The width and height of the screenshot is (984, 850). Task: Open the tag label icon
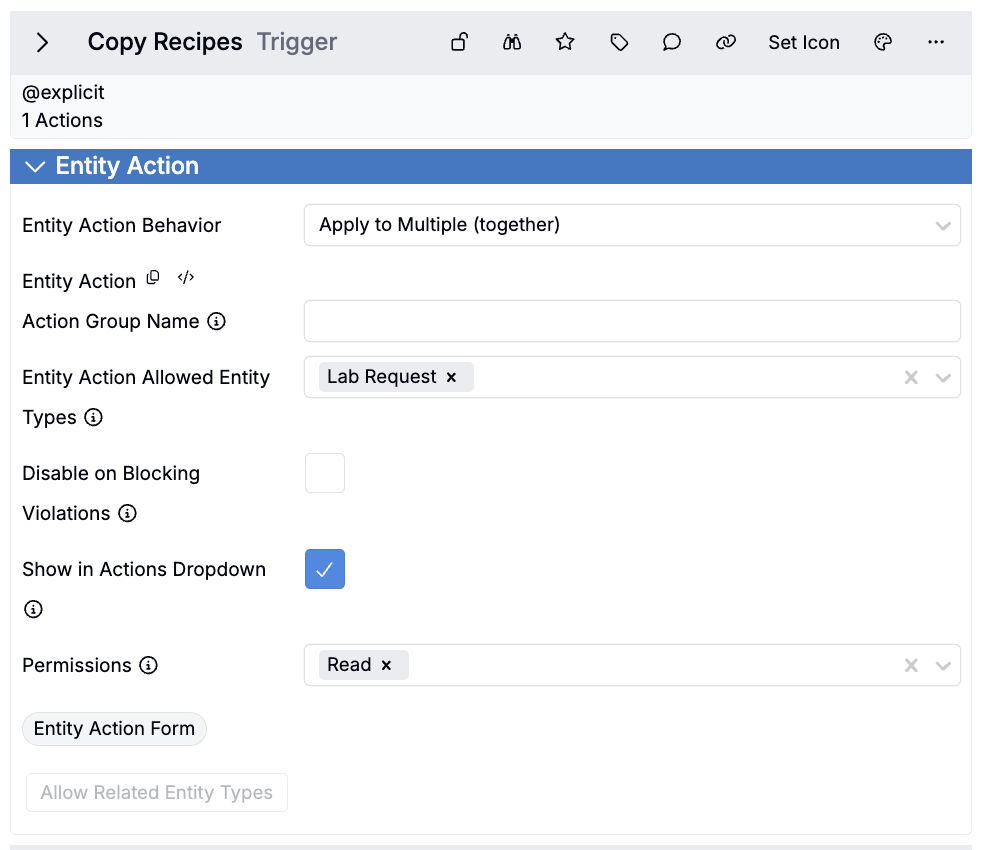click(x=619, y=42)
